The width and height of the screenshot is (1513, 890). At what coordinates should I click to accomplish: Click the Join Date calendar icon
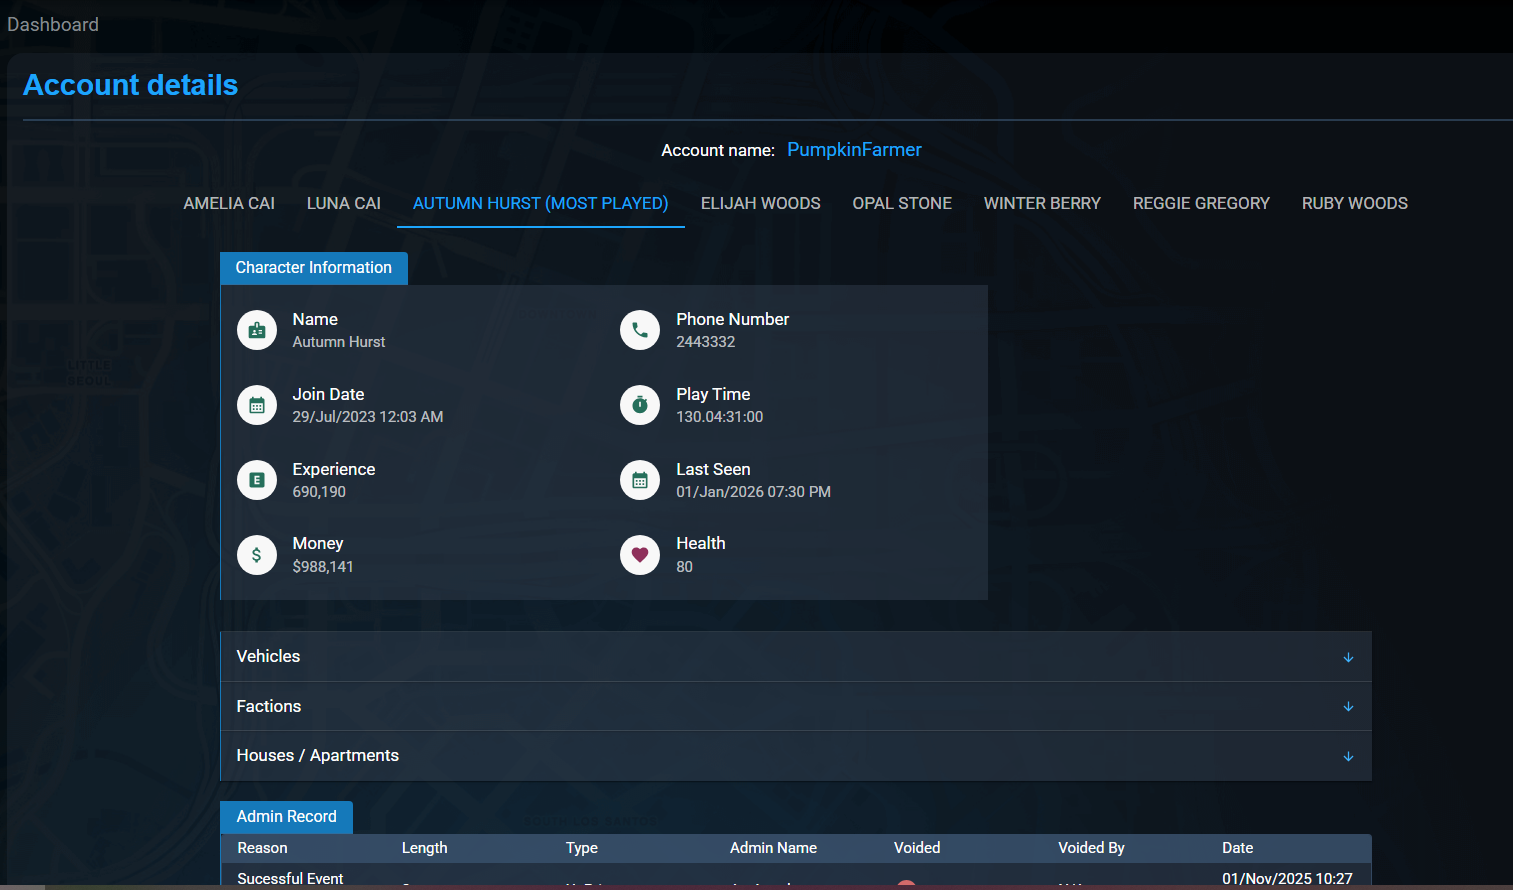[257, 405]
